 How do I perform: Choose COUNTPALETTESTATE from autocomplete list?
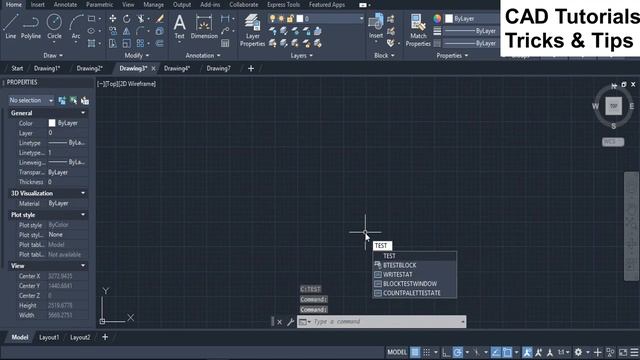click(x=414, y=293)
